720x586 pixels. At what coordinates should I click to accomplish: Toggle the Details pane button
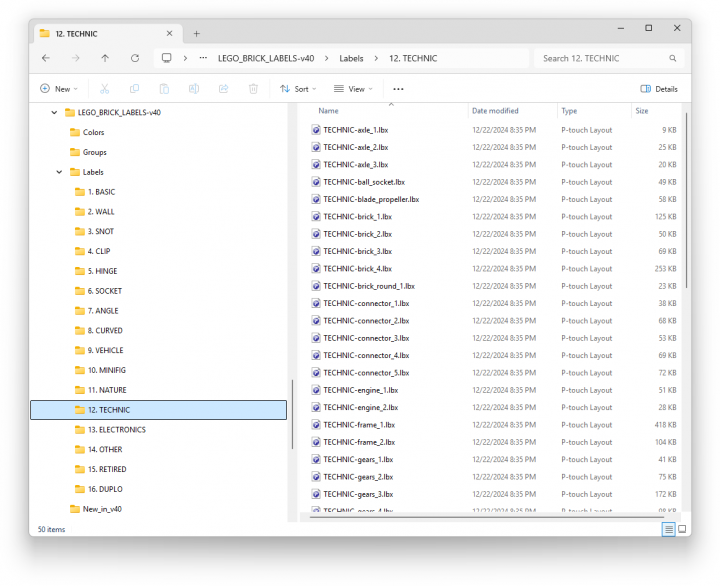[x=659, y=89]
